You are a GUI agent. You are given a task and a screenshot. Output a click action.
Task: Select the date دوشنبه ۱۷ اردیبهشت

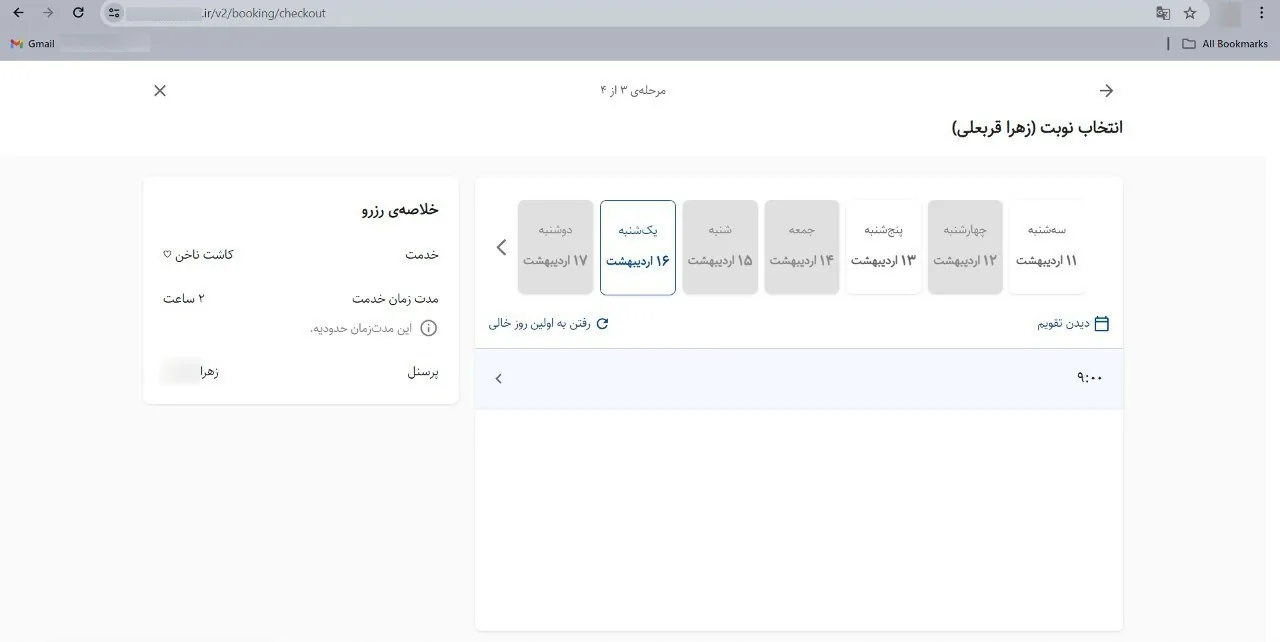tap(555, 247)
